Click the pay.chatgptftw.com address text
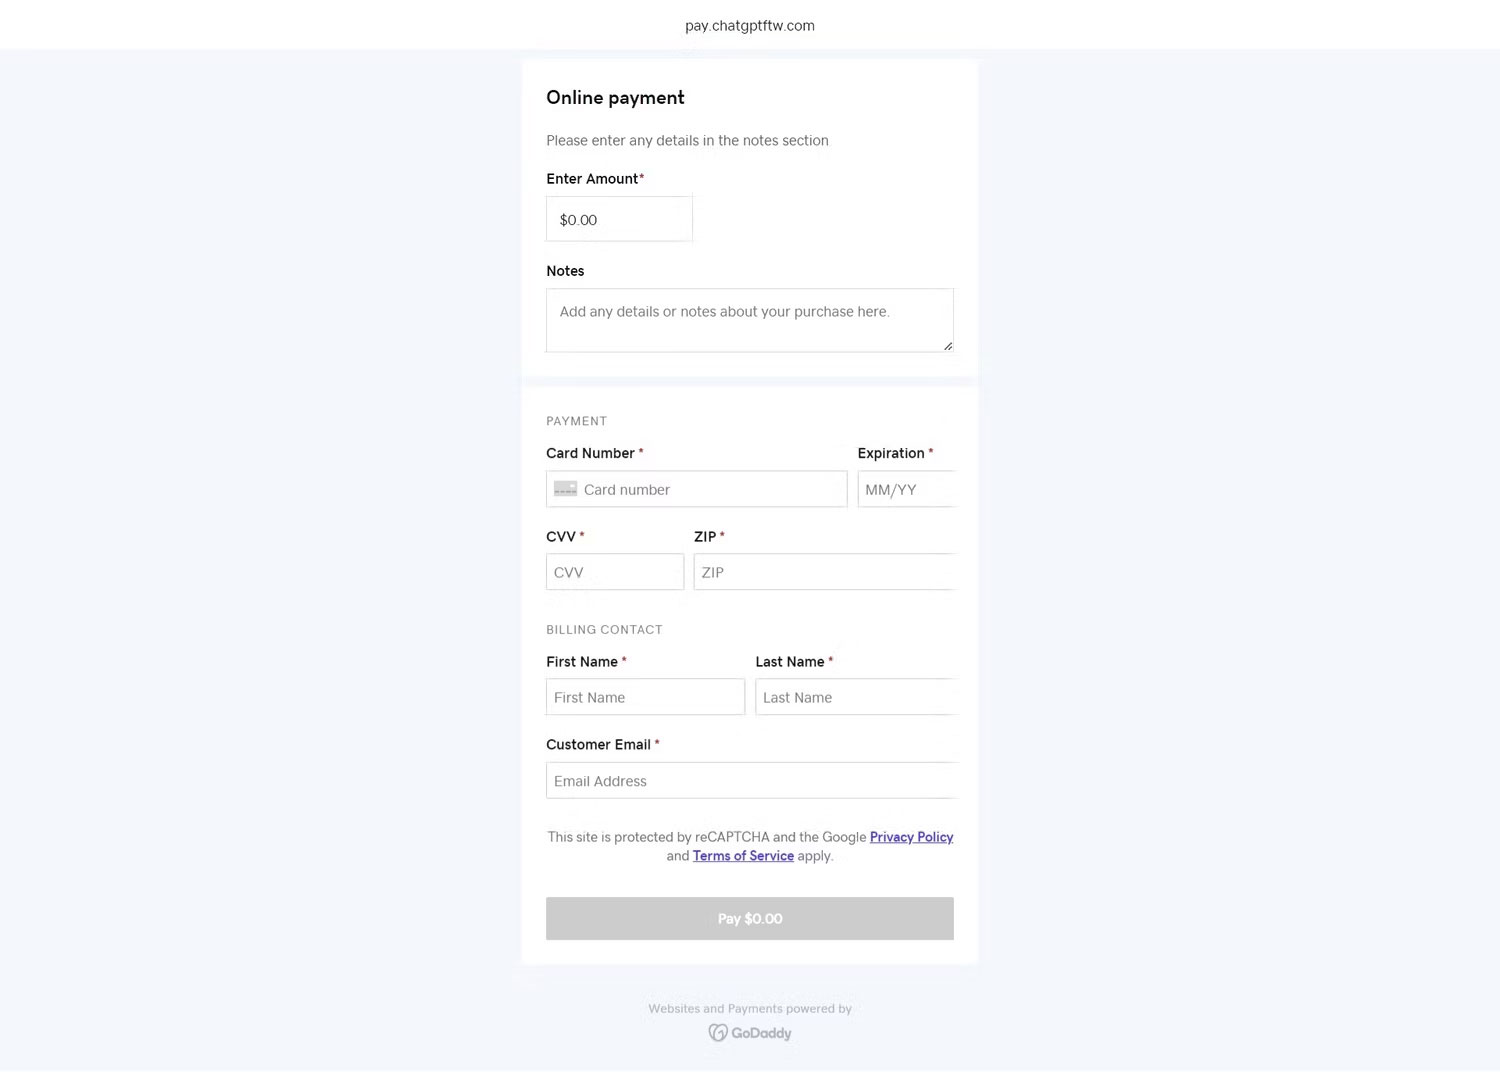This screenshot has width=1500, height=1072. (750, 26)
